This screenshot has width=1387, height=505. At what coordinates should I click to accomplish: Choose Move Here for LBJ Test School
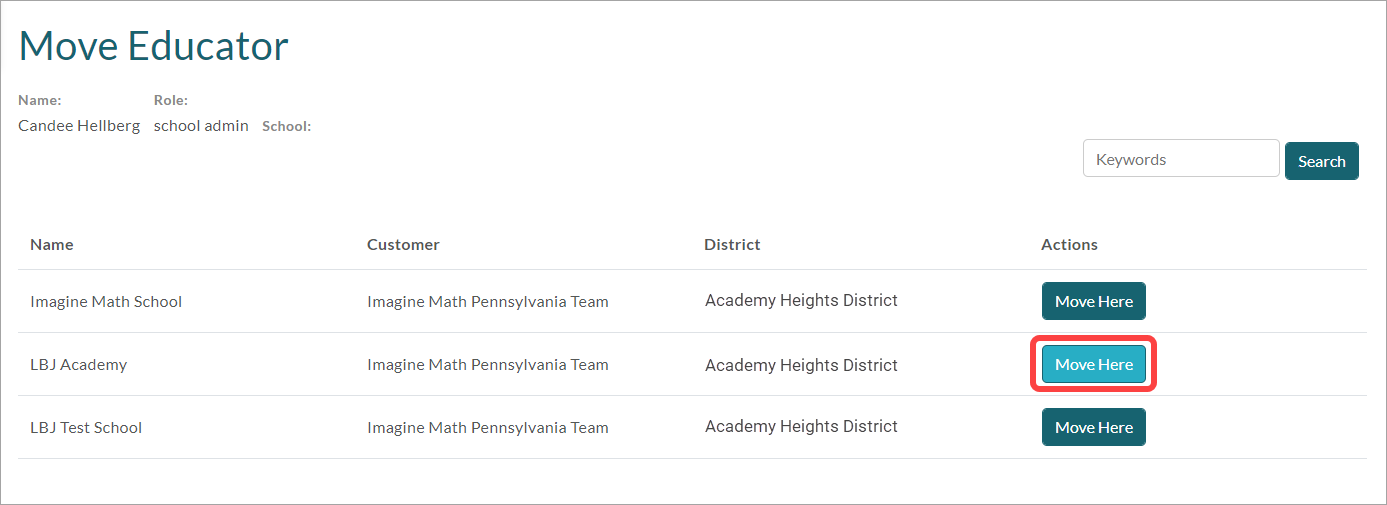[x=1093, y=427]
